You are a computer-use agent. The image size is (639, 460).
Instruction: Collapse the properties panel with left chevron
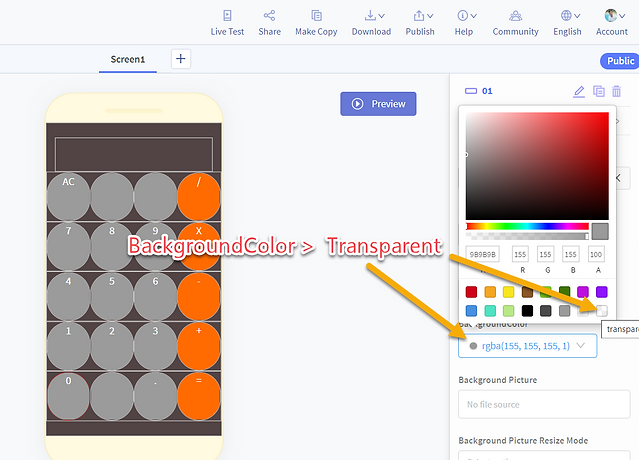619,178
